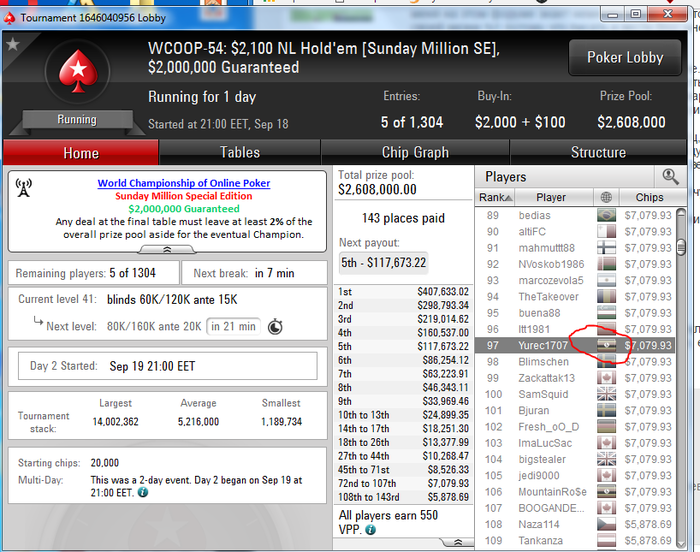Switch to the Home tab
This screenshot has height=552, width=700.
tap(81, 153)
